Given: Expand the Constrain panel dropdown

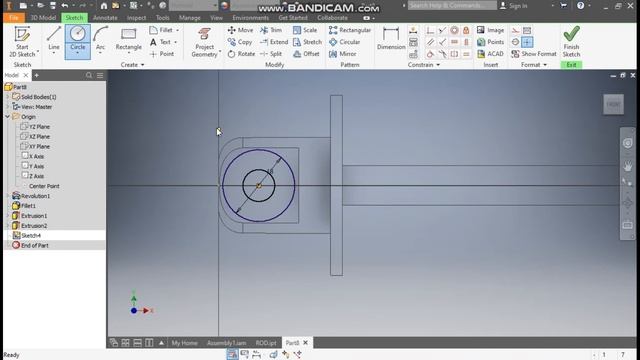Looking at the screenshot, I should click(x=438, y=65).
